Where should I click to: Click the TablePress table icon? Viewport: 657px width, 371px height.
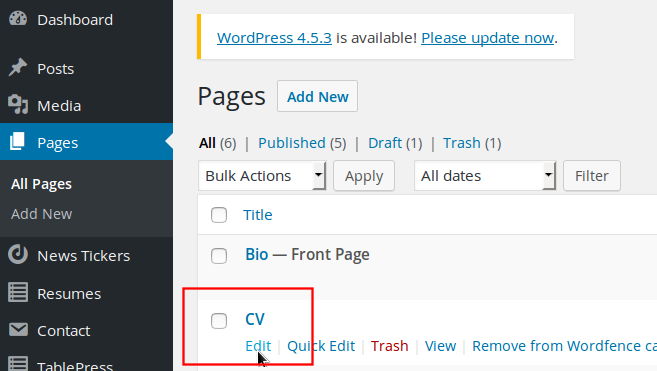click(18, 364)
